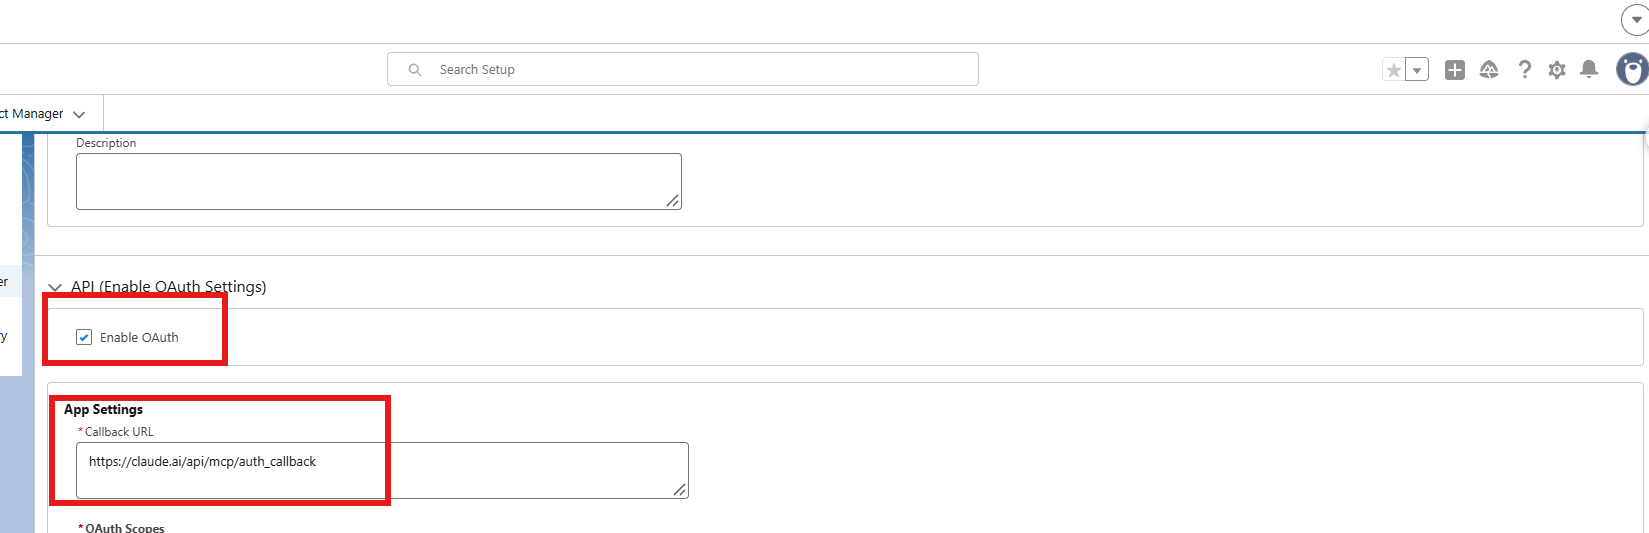This screenshot has height=533, width=1649.
Task: Open the Object Manager tab dropdown chevron
Action: point(79,114)
